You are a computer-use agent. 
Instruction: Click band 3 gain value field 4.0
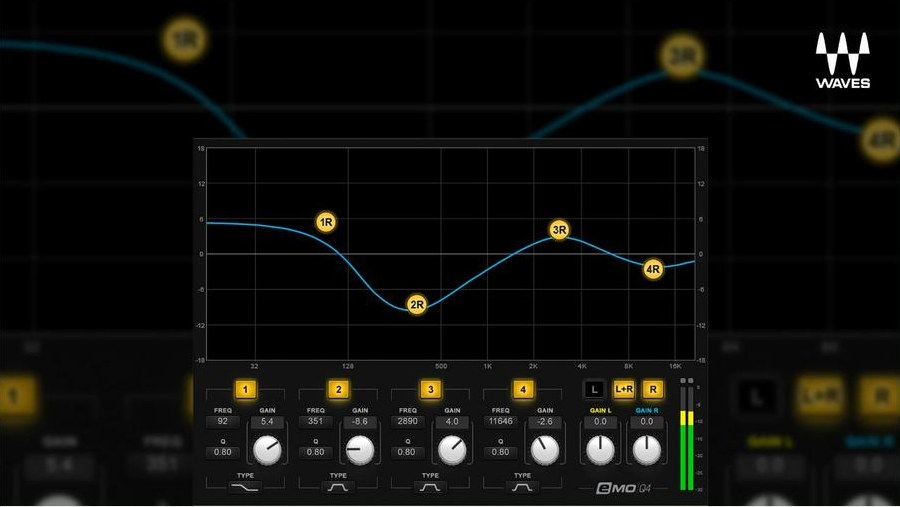pos(452,421)
